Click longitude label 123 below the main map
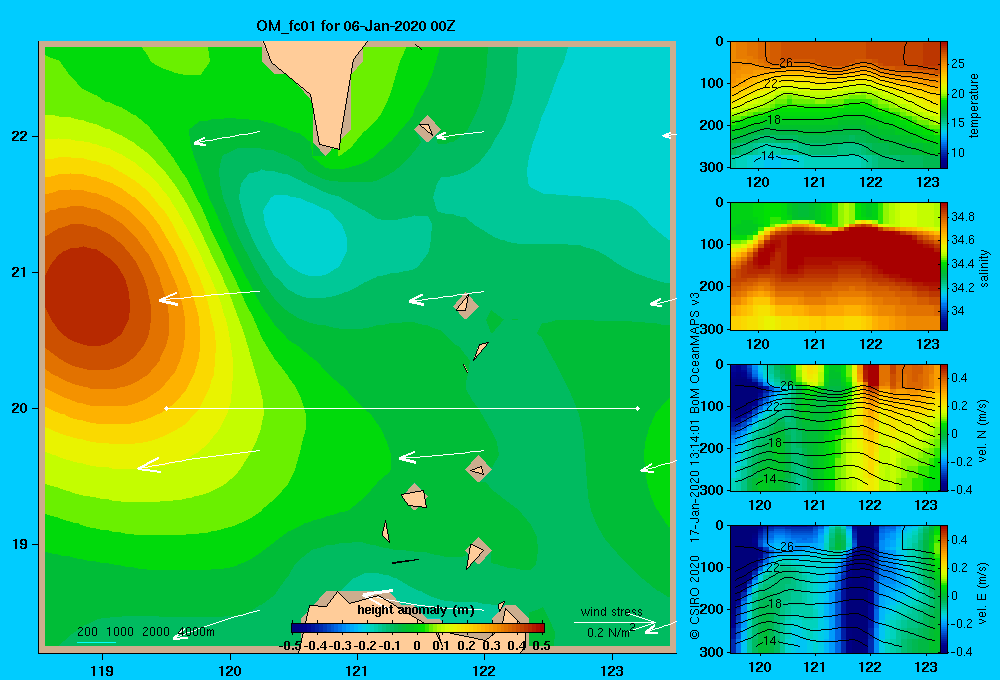1000x680 pixels. click(612, 670)
